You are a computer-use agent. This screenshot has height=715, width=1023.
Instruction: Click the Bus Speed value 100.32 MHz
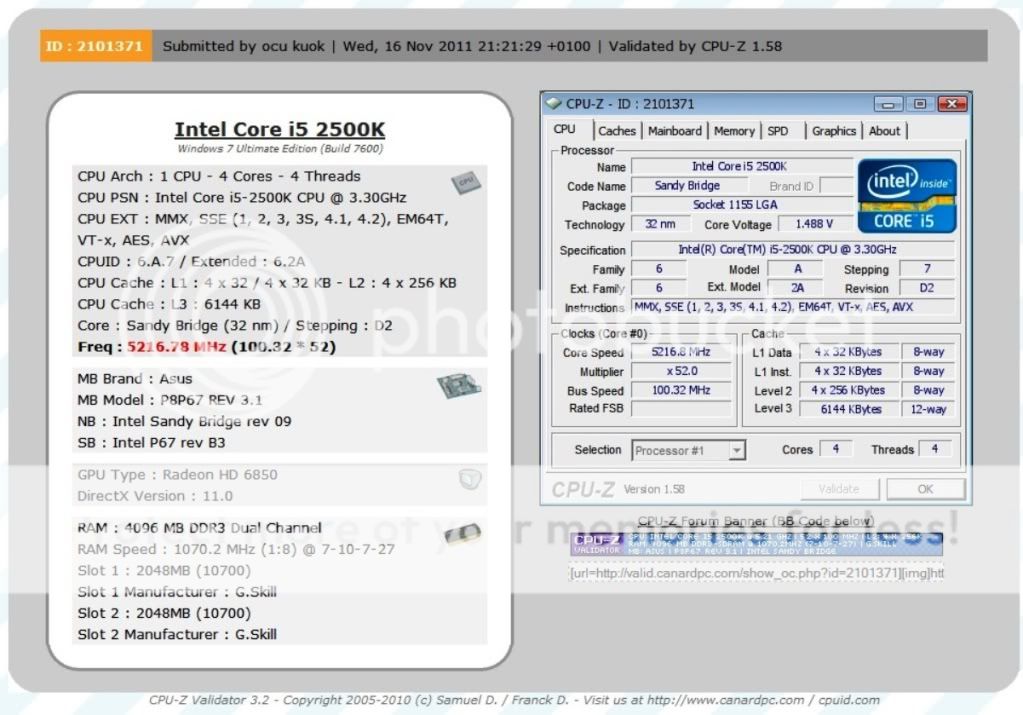pyautogui.click(x=681, y=390)
